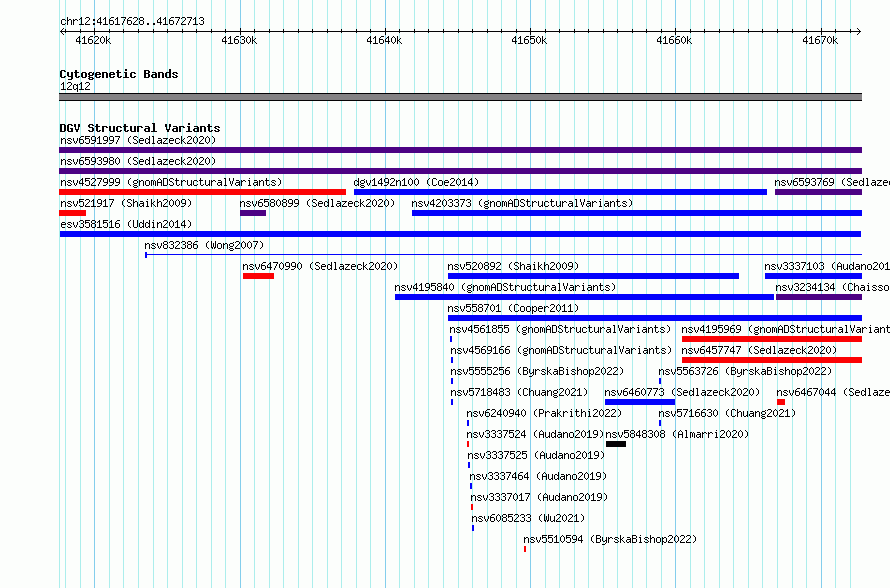The width and height of the screenshot is (890, 588).
Task: Click the 12q12 cytogenetic band bar
Action: click(x=460, y=97)
